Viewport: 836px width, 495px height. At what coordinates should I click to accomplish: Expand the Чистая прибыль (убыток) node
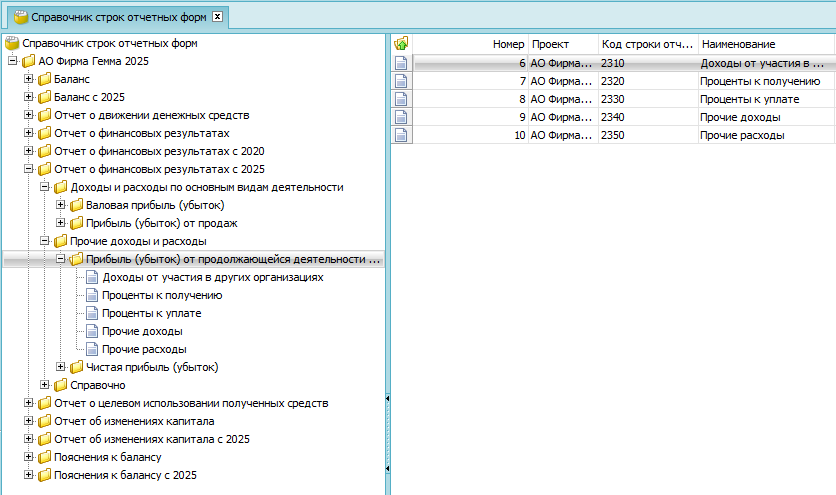click(x=61, y=367)
